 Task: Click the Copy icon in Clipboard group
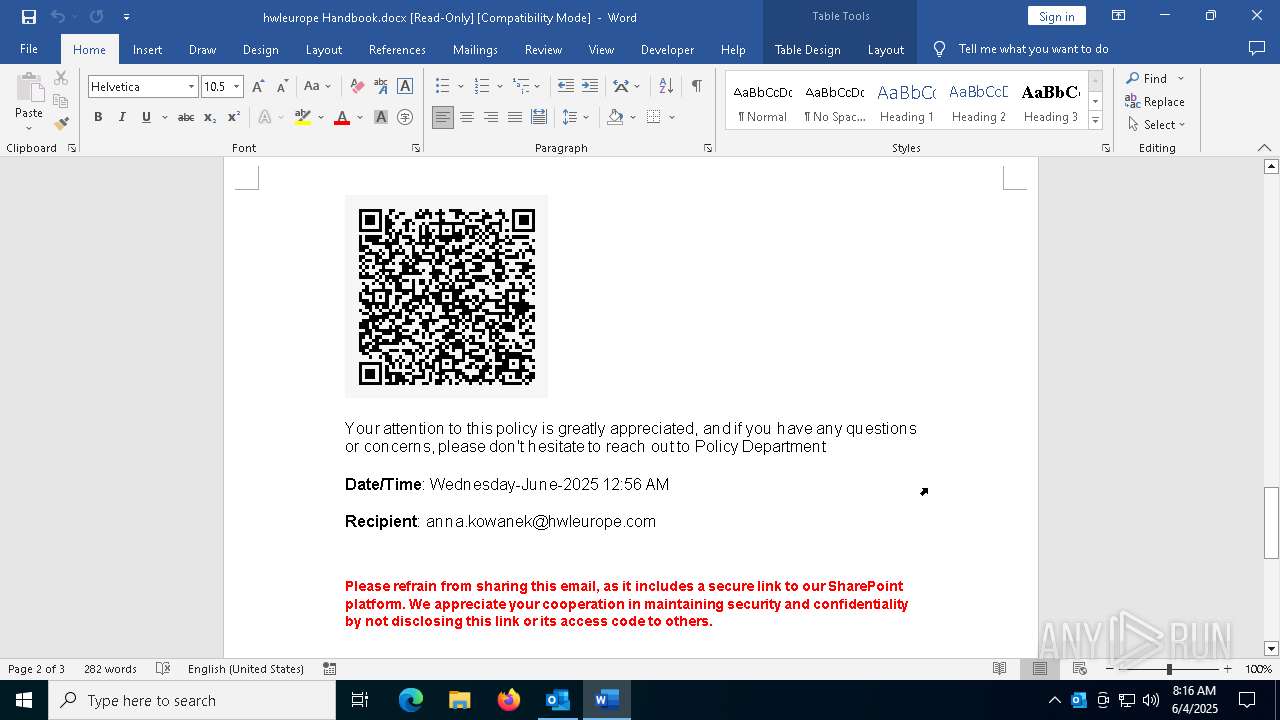pyautogui.click(x=61, y=101)
